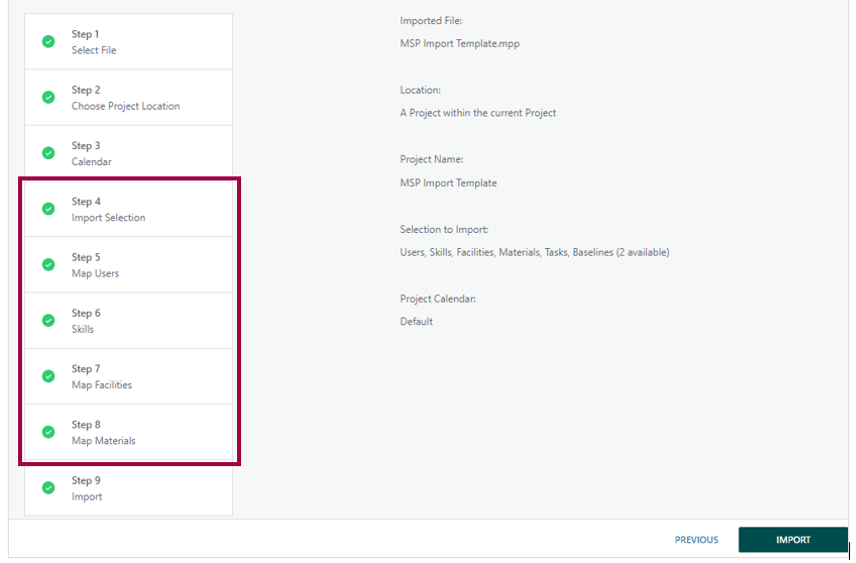Image resolution: width=856 pixels, height=563 pixels.
Task: Go to Step 6 Skills
Action: point(128,320)
